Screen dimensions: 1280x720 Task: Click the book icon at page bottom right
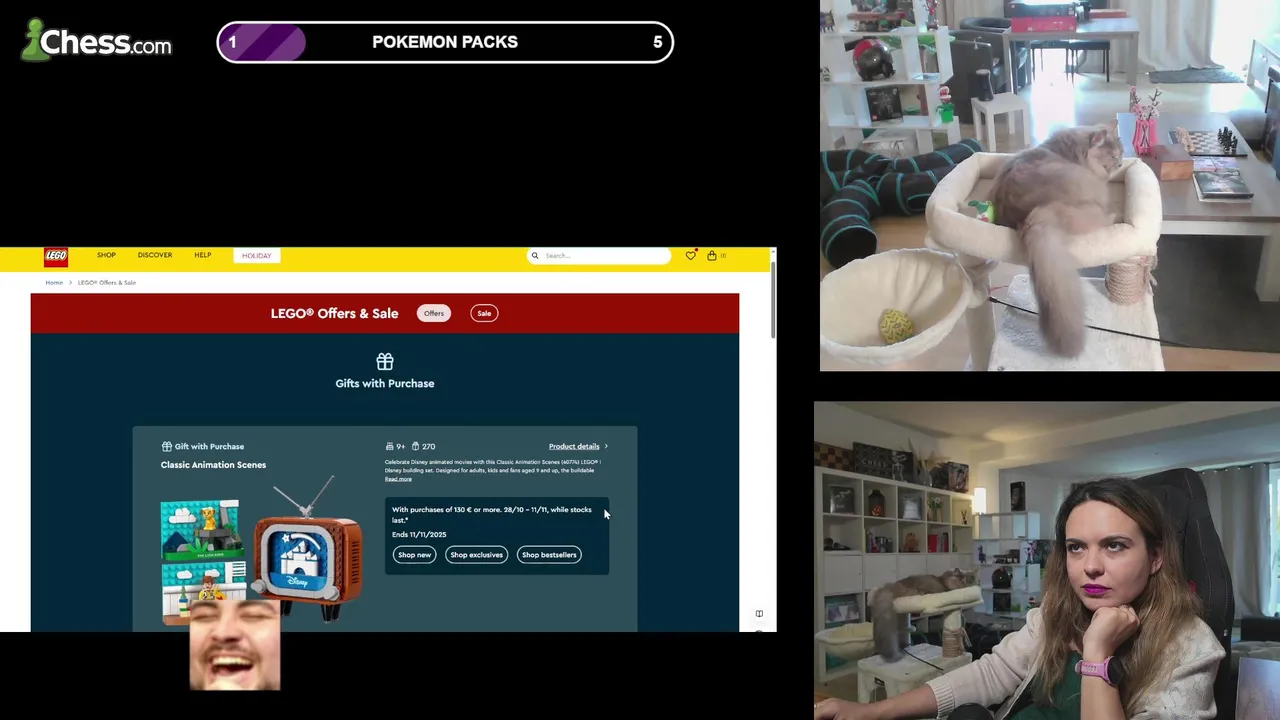tap(759, 614)
